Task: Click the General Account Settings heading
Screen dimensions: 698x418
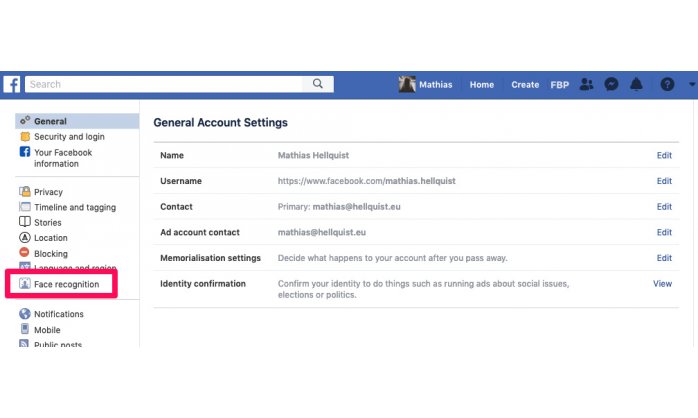Action: [x=221, y=122]
